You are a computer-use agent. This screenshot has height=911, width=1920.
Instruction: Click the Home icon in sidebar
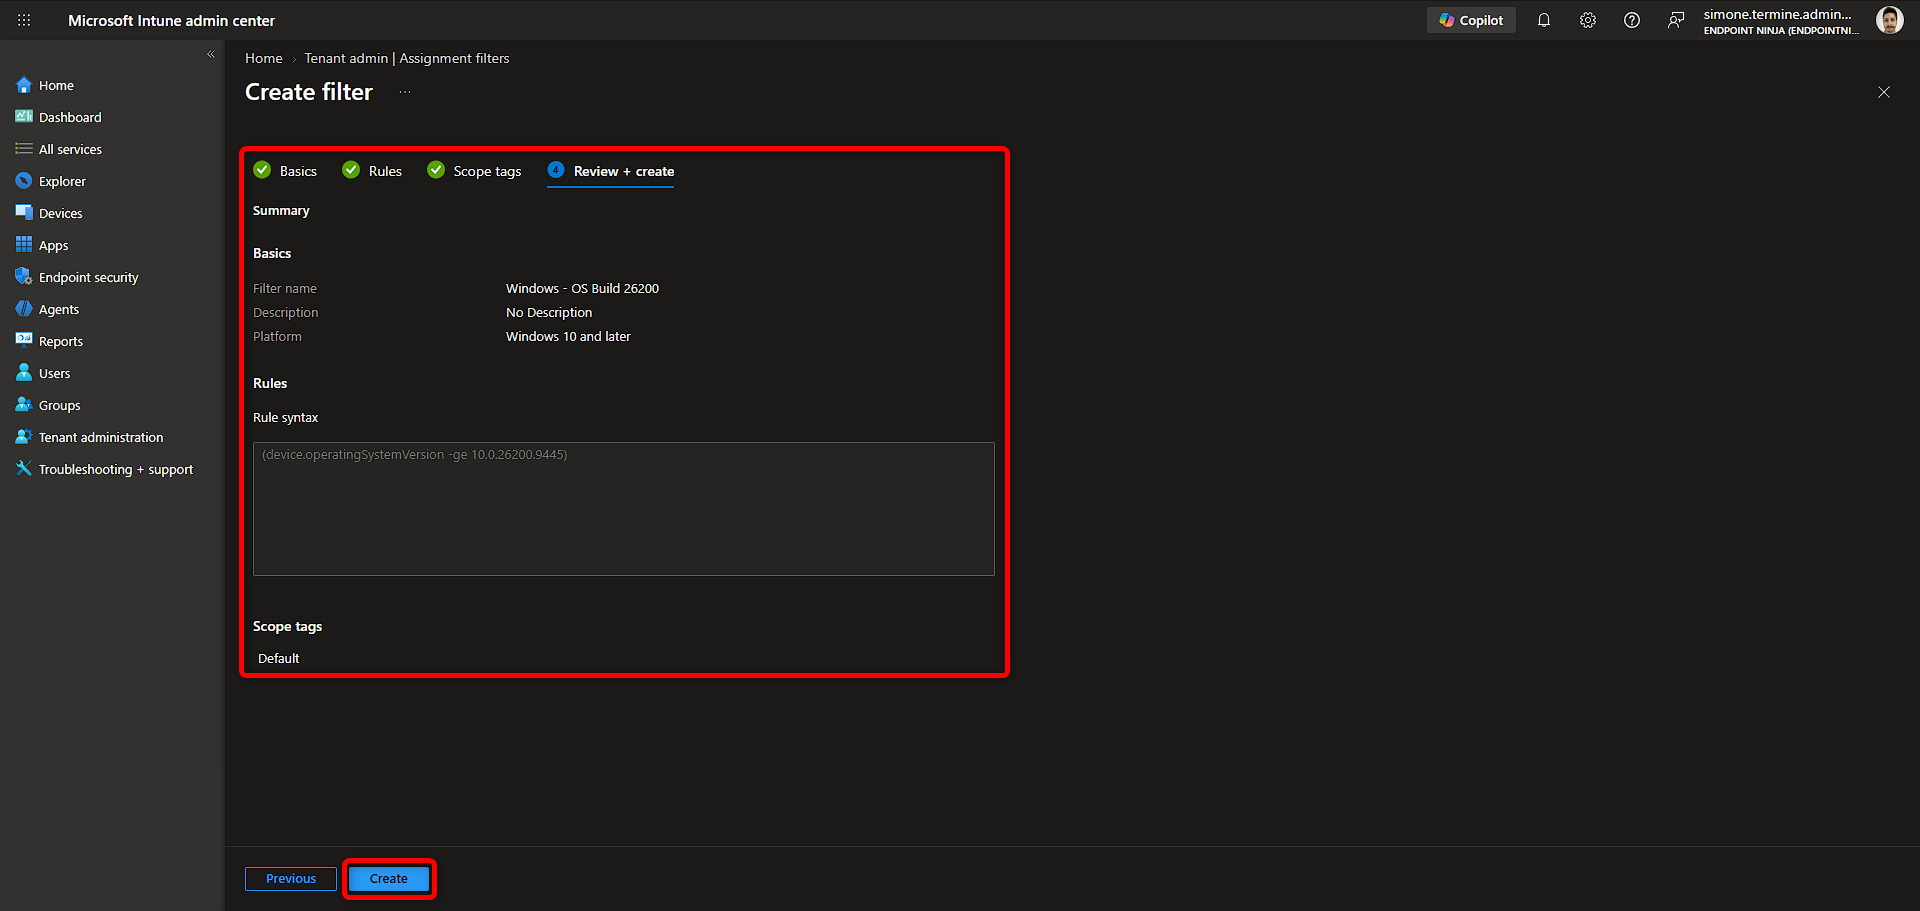(24, 85)
